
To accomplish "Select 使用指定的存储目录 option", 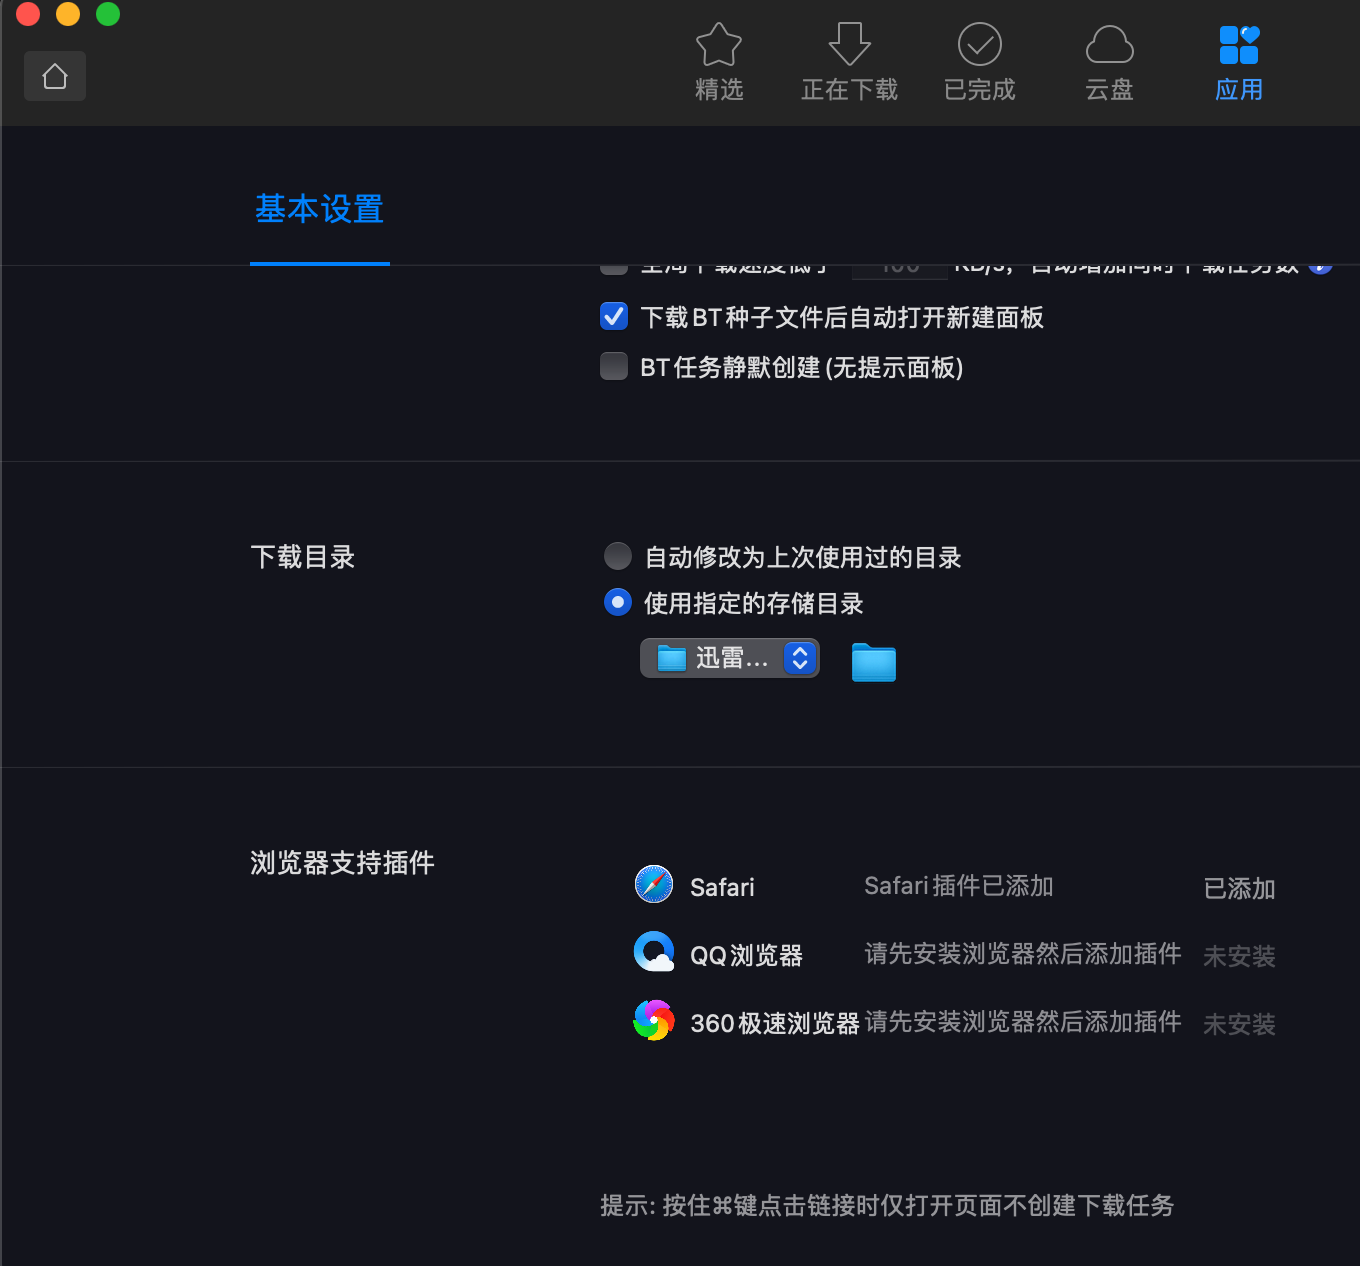I will [617, 603].
